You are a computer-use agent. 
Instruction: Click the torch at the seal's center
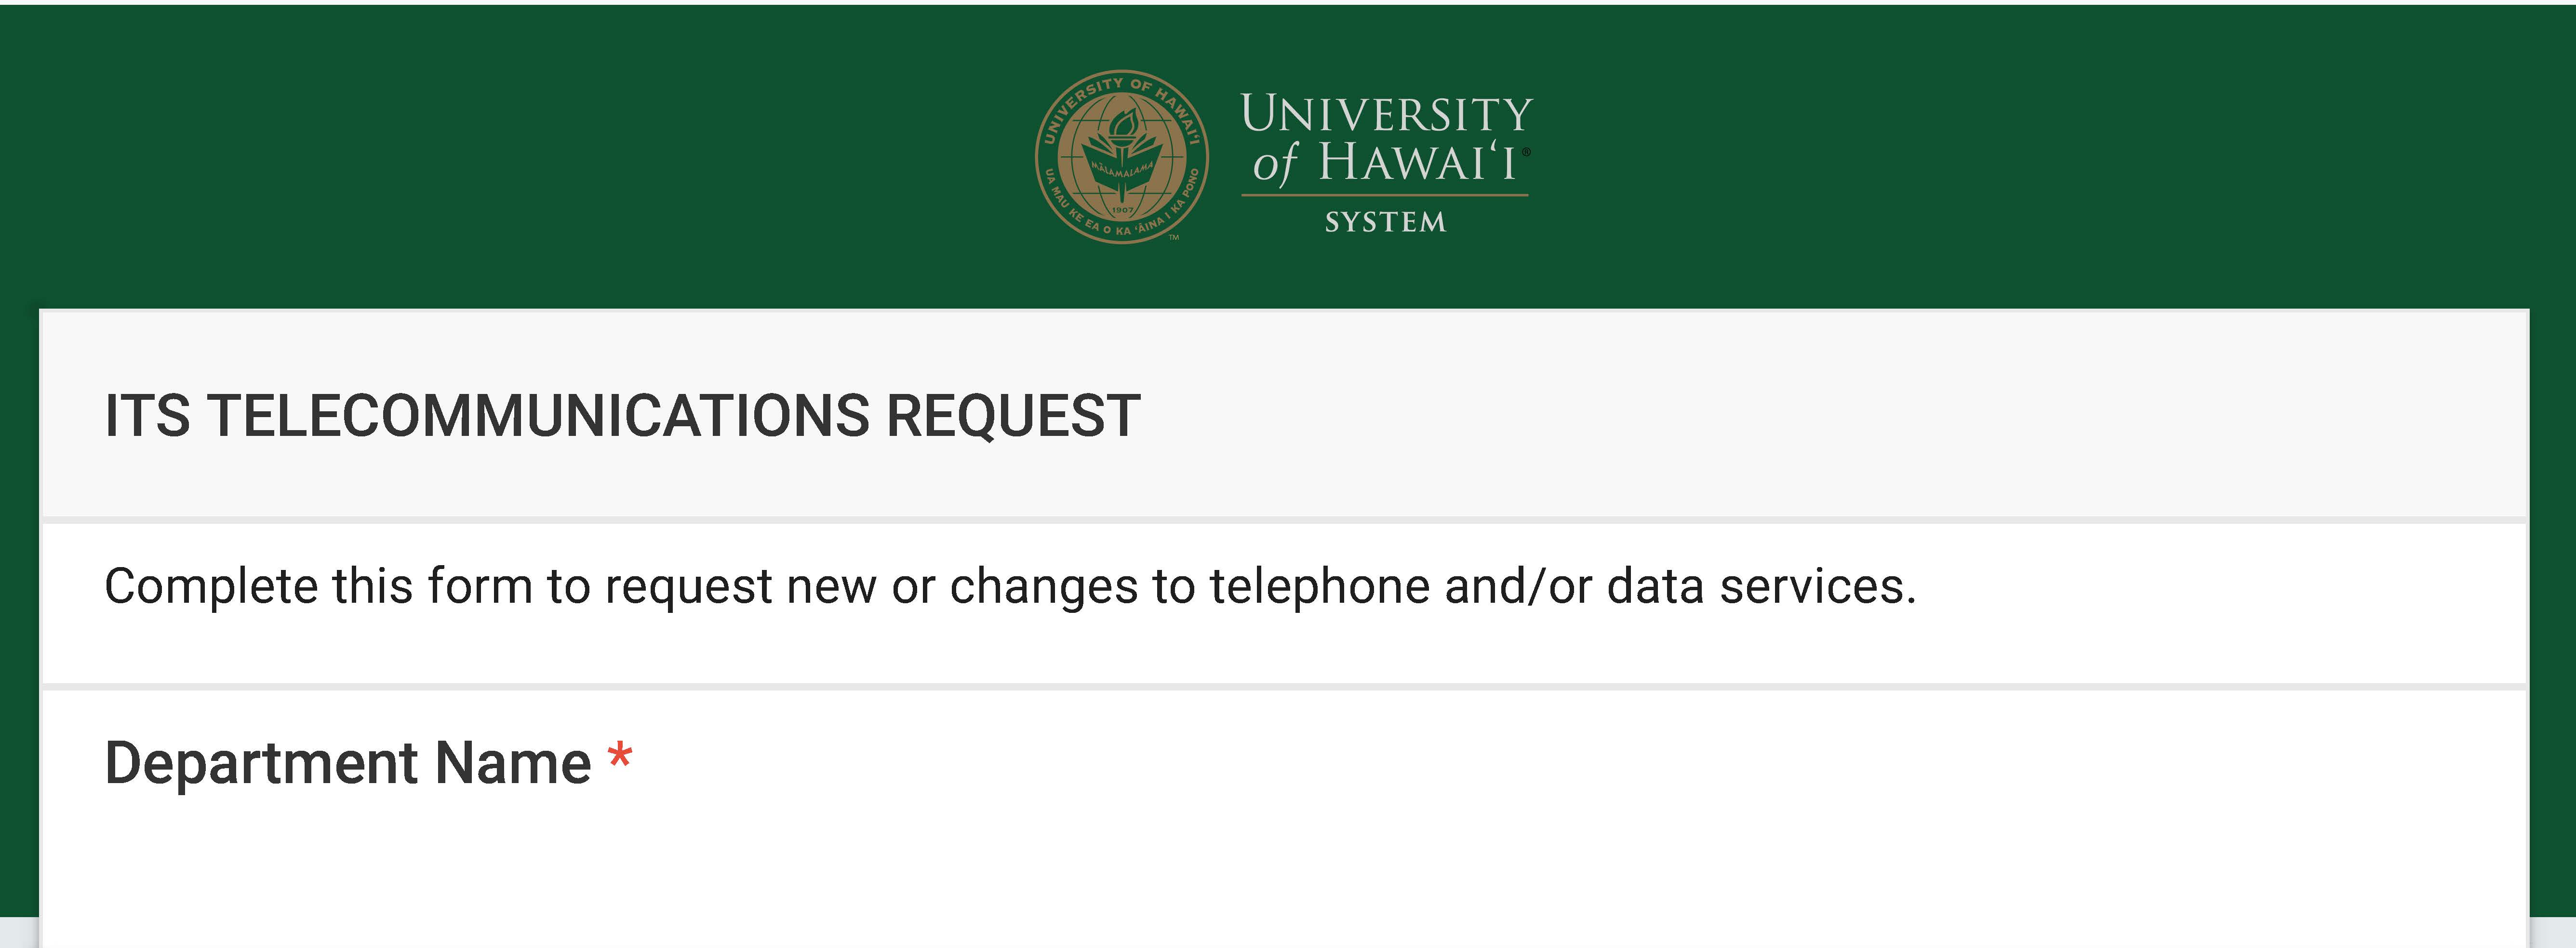[1122, 137]
